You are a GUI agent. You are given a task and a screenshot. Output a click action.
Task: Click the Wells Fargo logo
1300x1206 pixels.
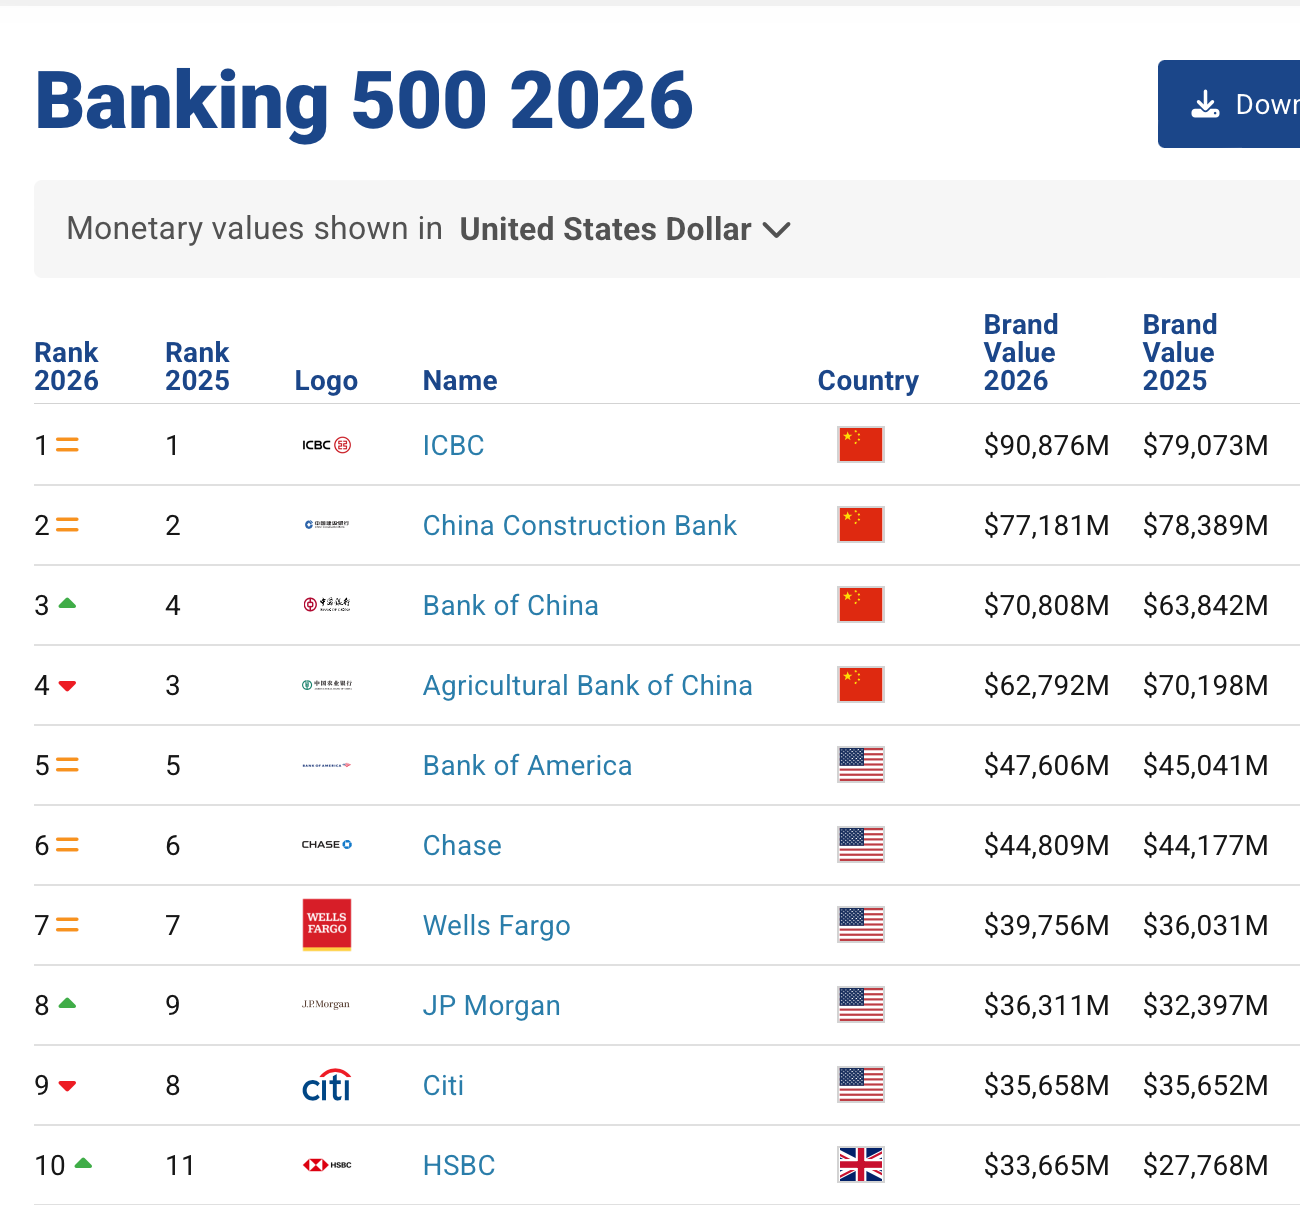pyautogui.click(x=327, y=924)
